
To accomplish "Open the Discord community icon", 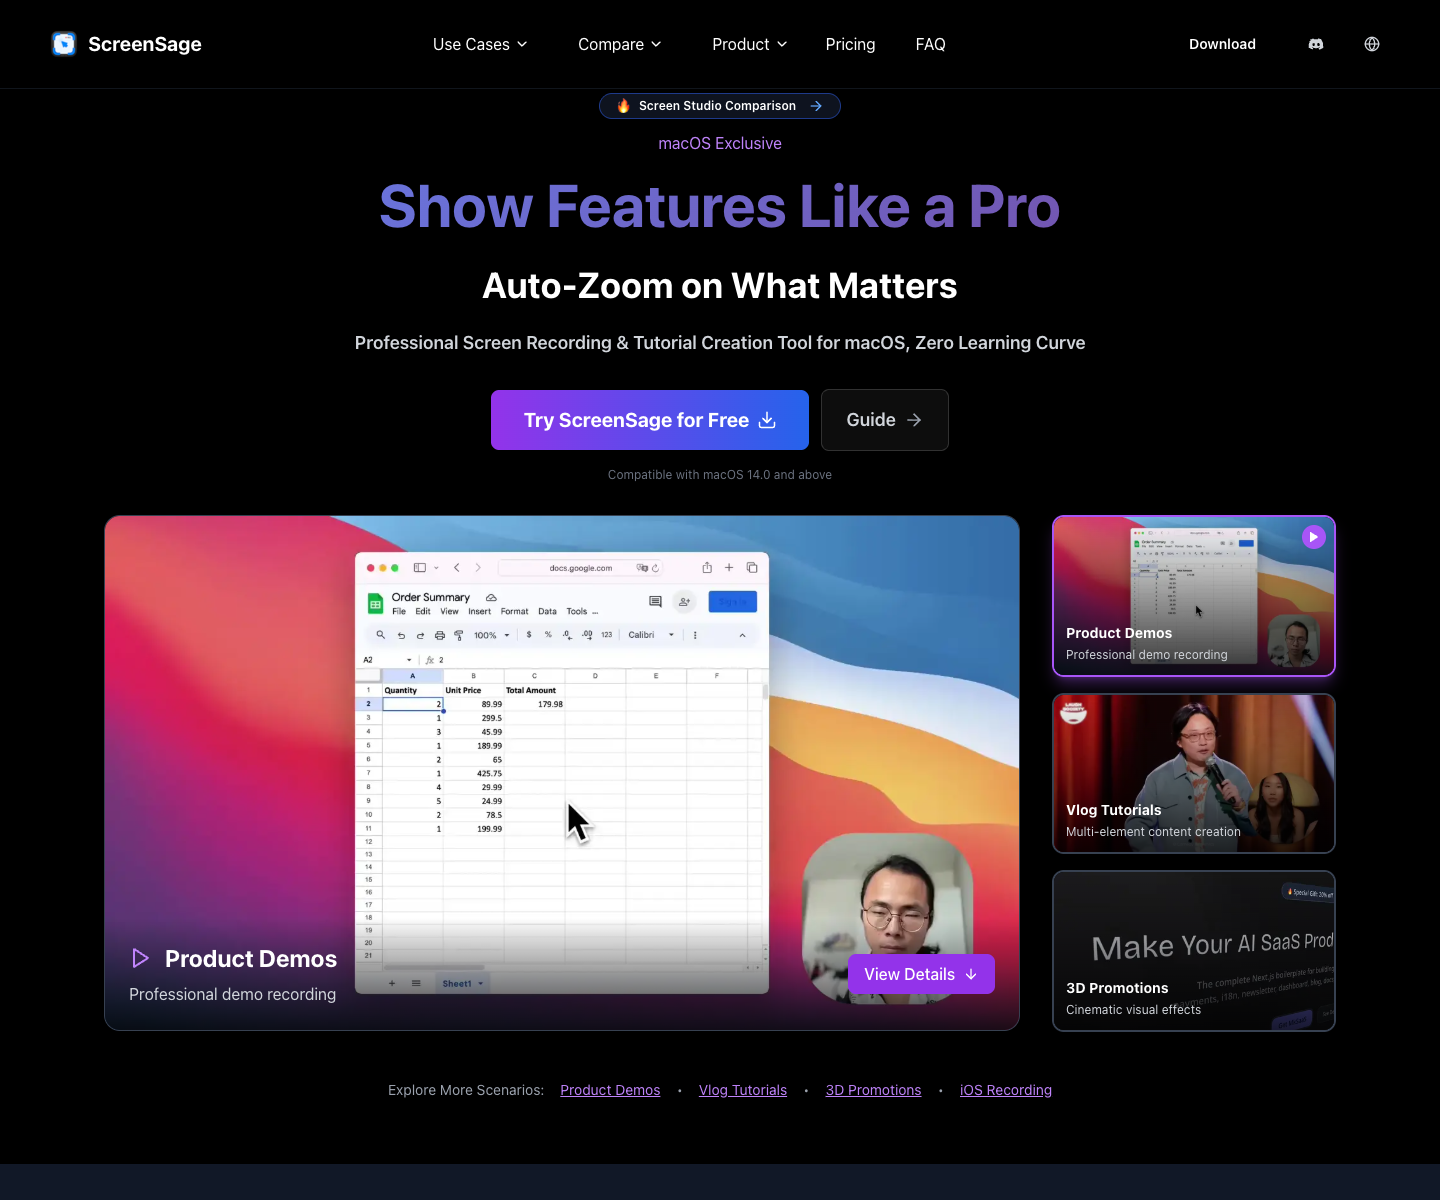I will [1316, 44].
